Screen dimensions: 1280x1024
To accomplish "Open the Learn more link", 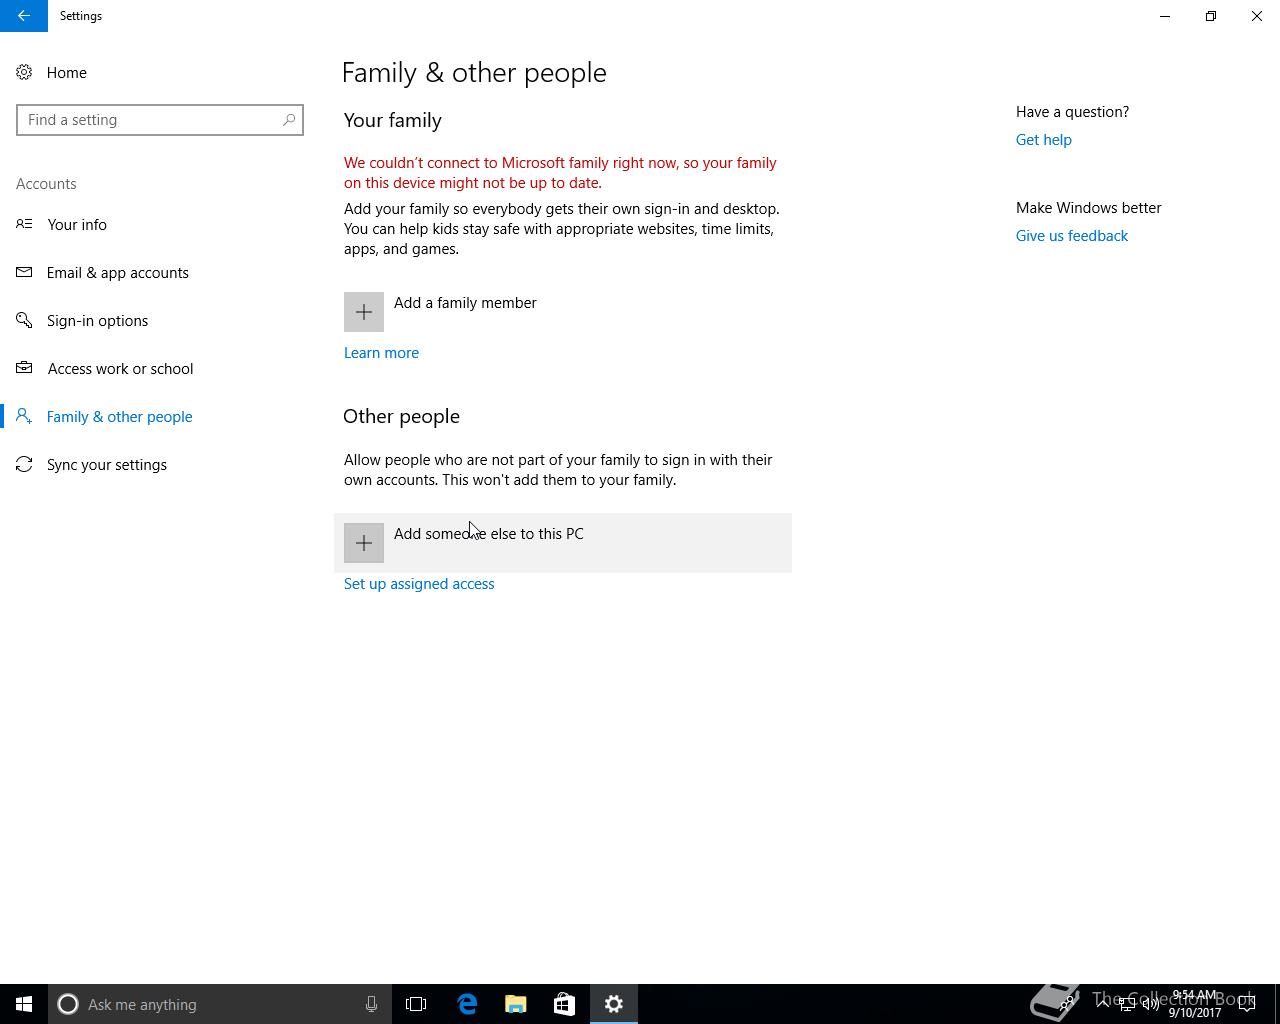I will [381, 353].
